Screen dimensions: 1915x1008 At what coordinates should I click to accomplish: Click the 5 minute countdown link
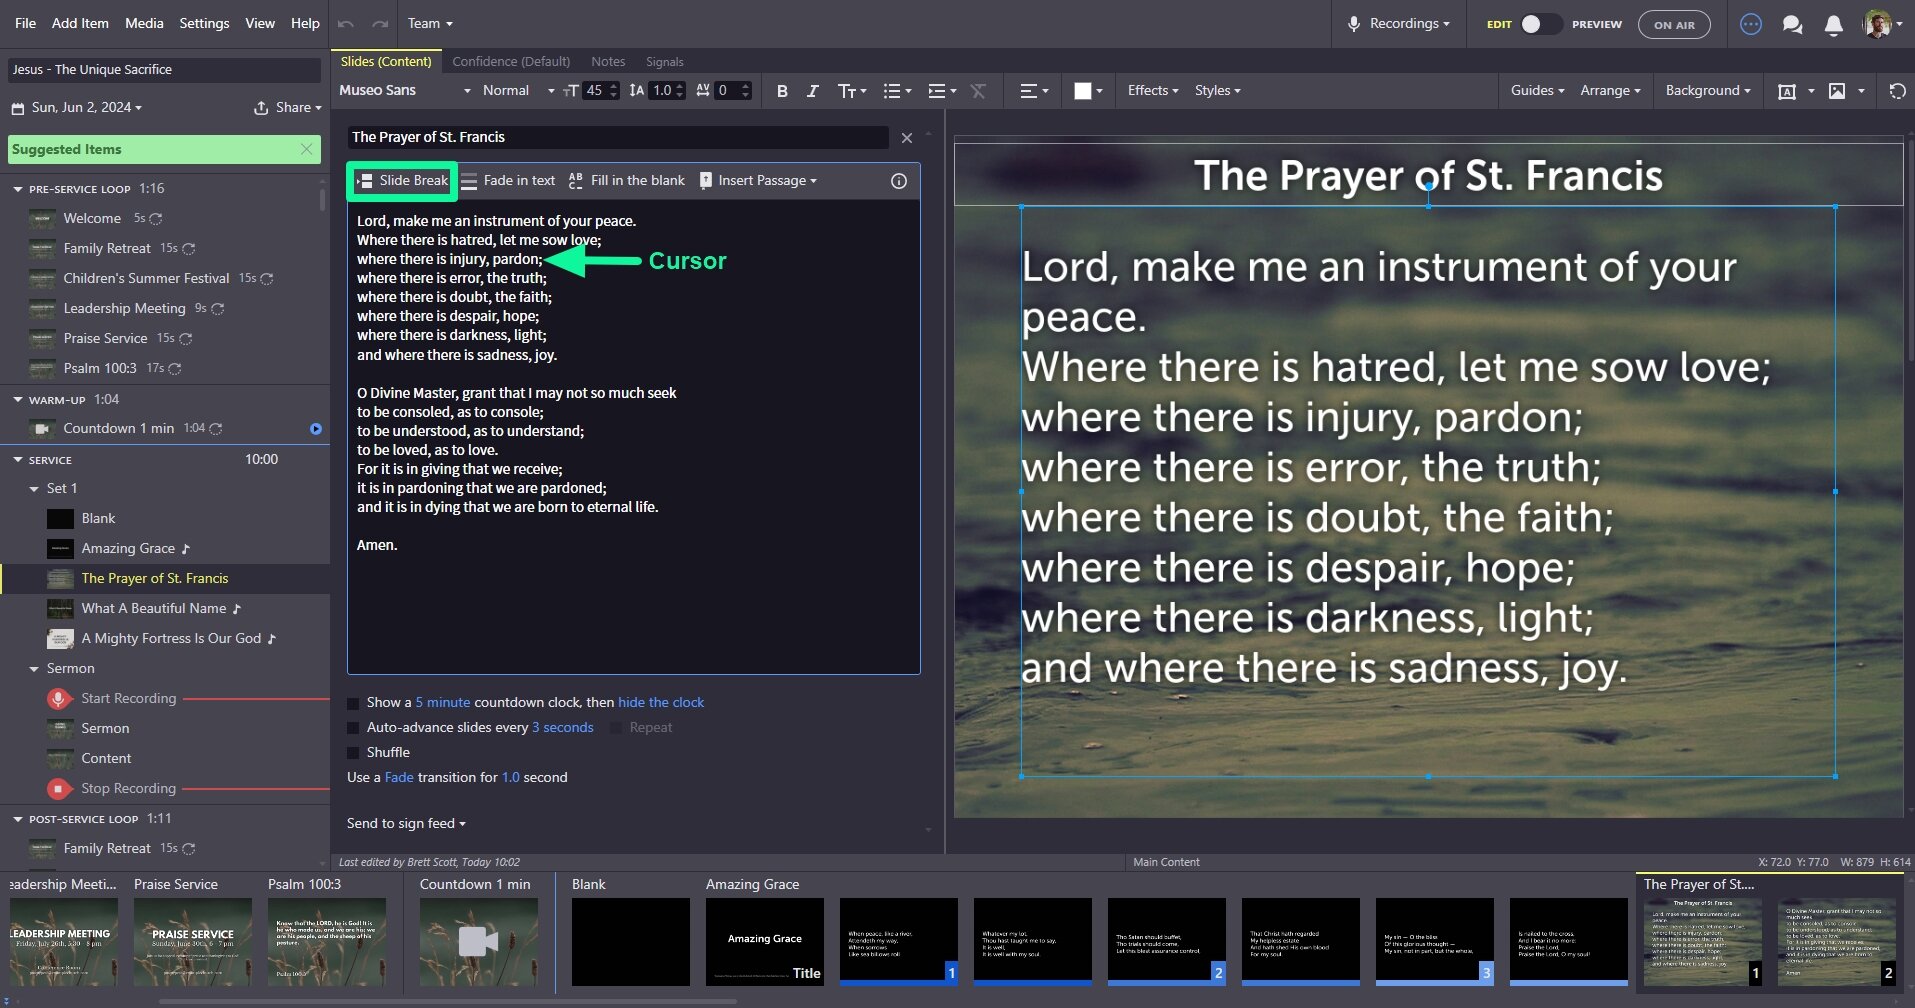click(442, 703)
